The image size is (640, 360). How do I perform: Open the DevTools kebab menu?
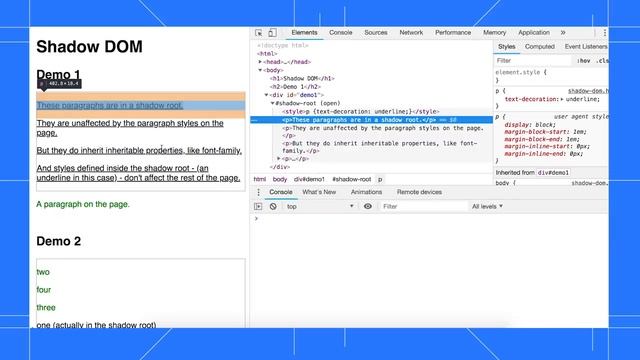coord(604,33)
